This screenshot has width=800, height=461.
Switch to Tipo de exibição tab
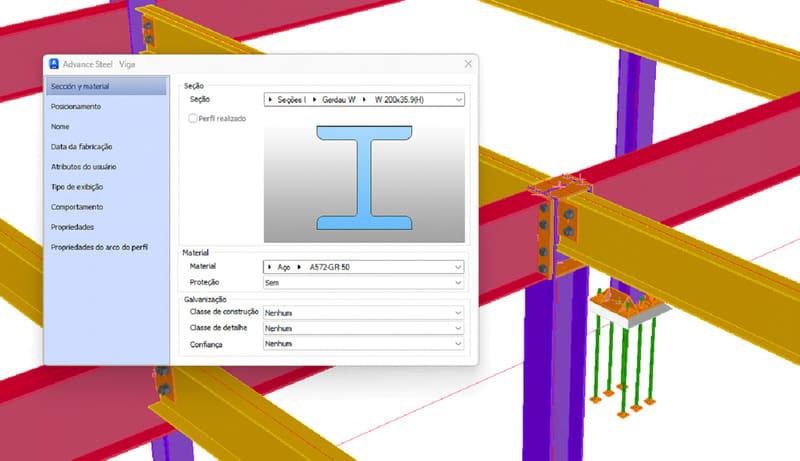pyautogui.click(x=77, y=187)
